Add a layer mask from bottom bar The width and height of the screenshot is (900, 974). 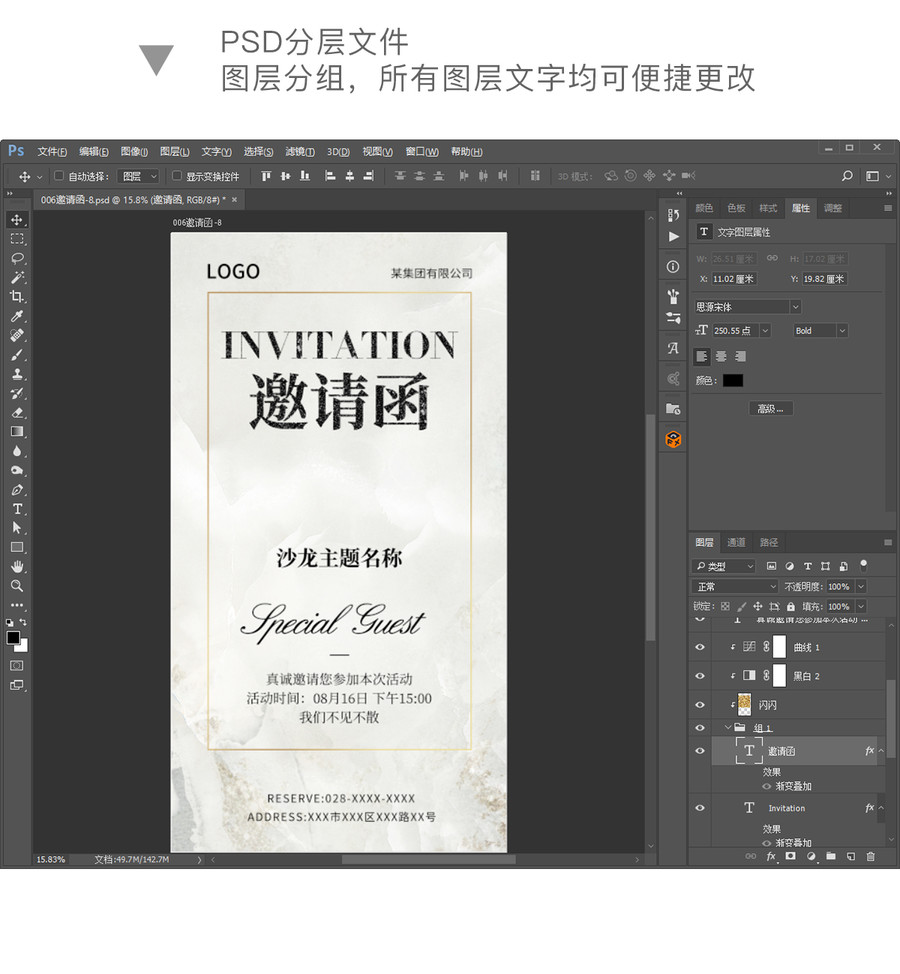(x=790, y=856)
